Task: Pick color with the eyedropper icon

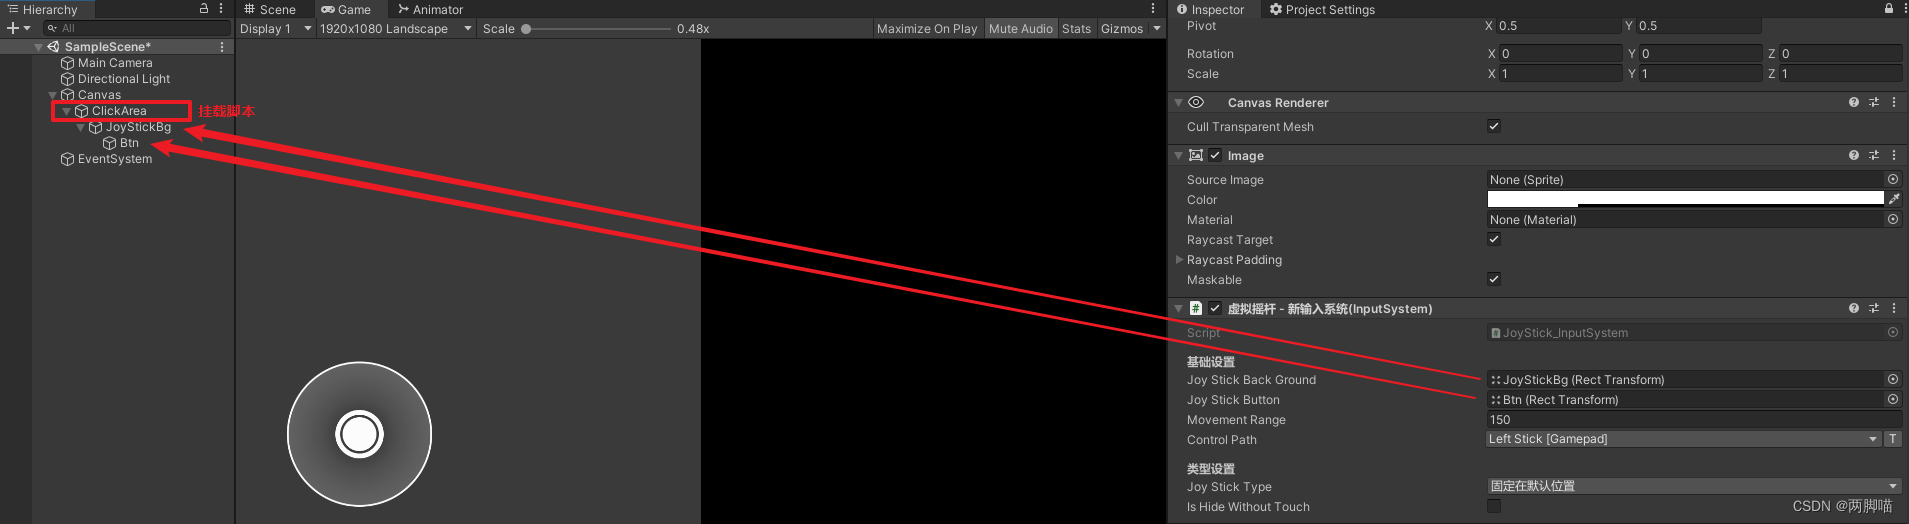Action: click(x=1894, y=199)
